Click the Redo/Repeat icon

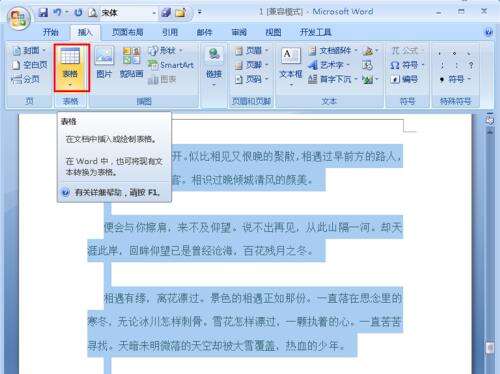(78, 13)
